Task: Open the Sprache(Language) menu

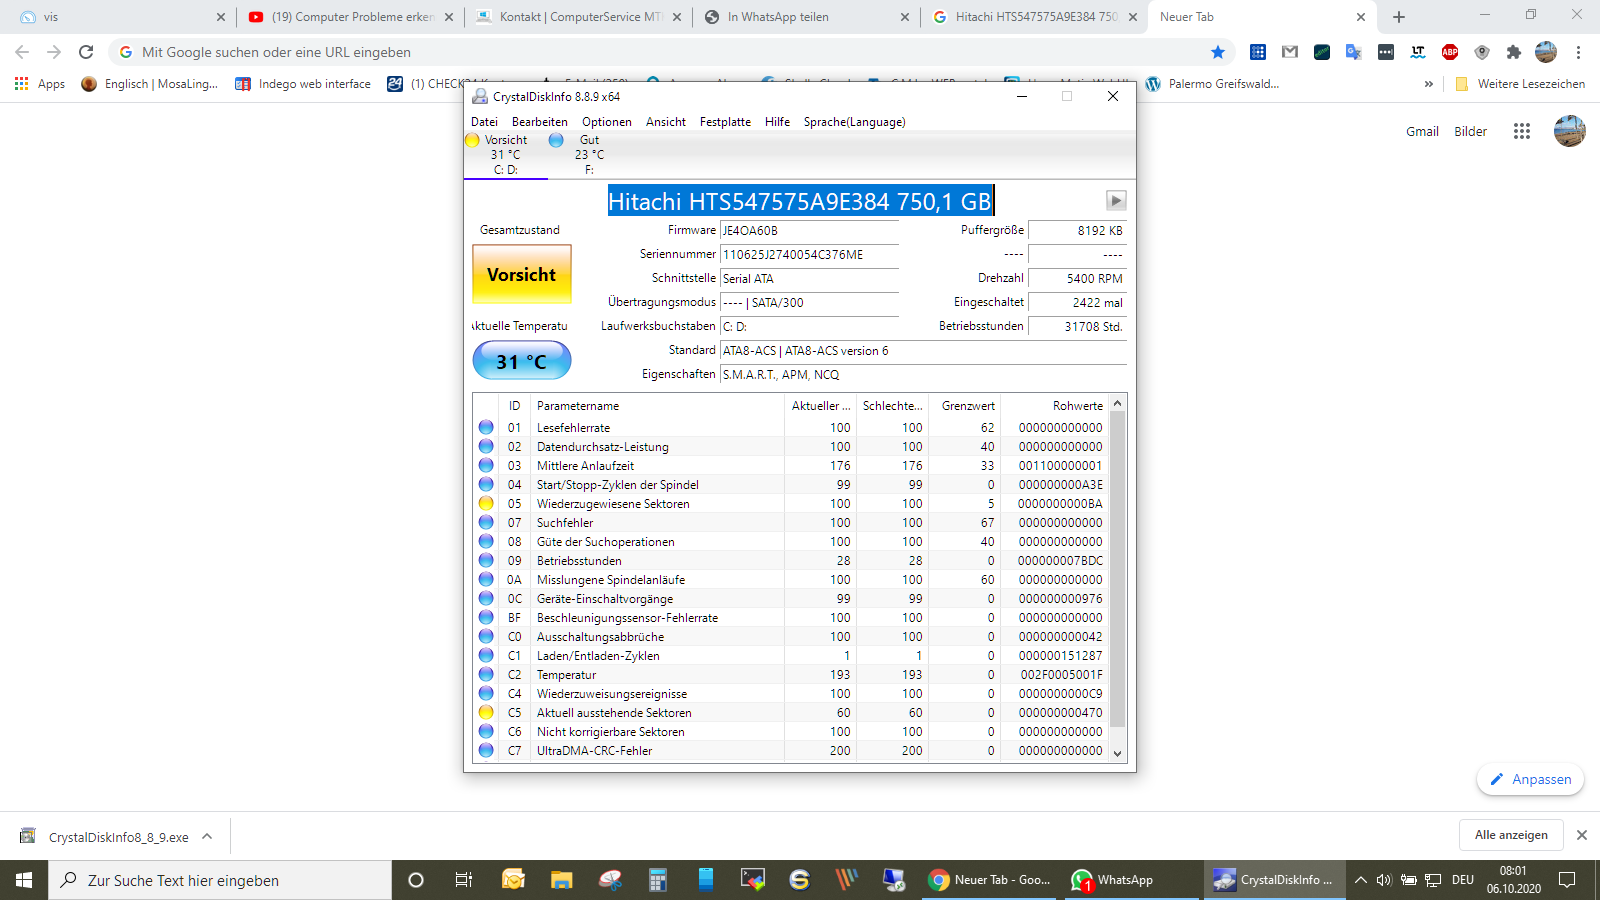Action: tap(855, 122)
